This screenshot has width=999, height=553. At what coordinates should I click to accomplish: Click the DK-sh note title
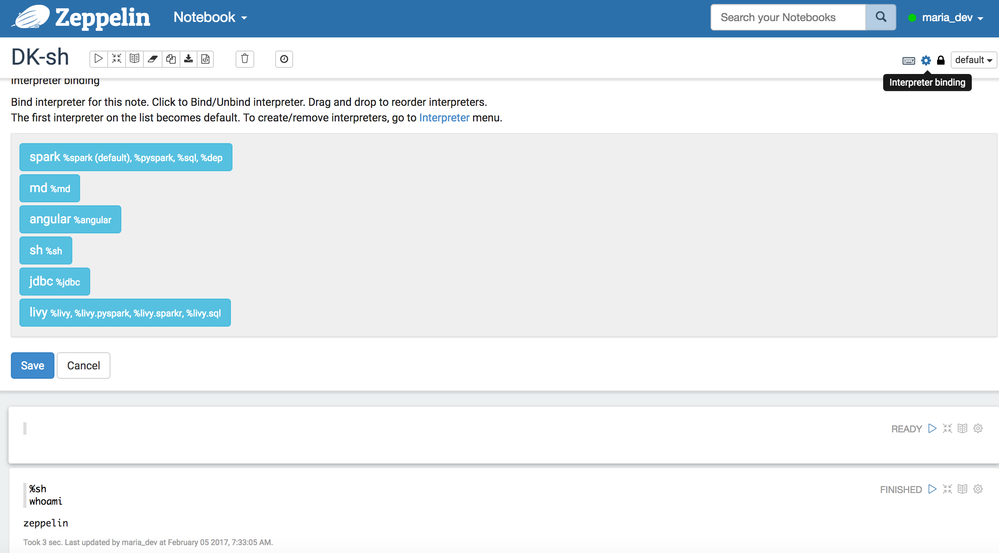[x=40, y=57]
